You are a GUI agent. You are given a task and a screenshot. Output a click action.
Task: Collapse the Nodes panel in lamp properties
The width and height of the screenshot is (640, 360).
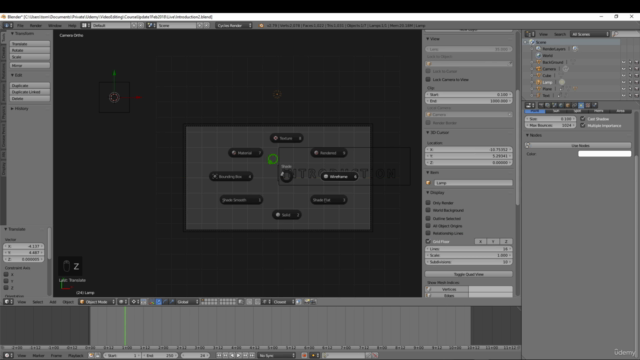(x=534, y=135)
